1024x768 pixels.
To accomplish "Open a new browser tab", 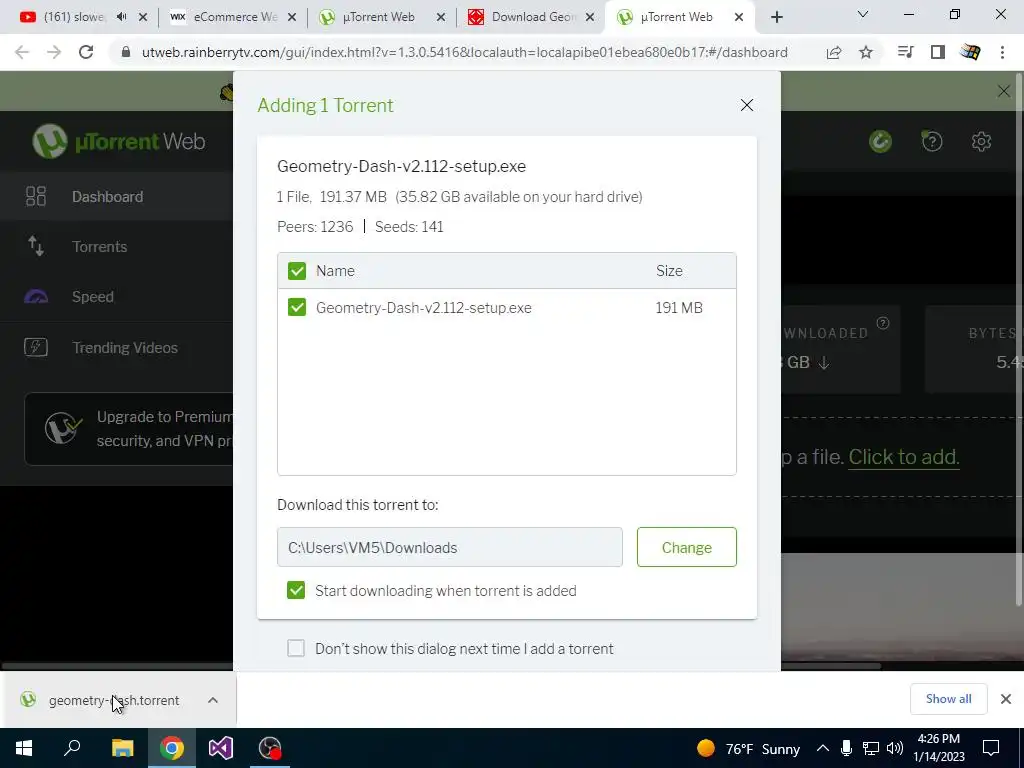I will pyautogui.click(x=776, y=18).
